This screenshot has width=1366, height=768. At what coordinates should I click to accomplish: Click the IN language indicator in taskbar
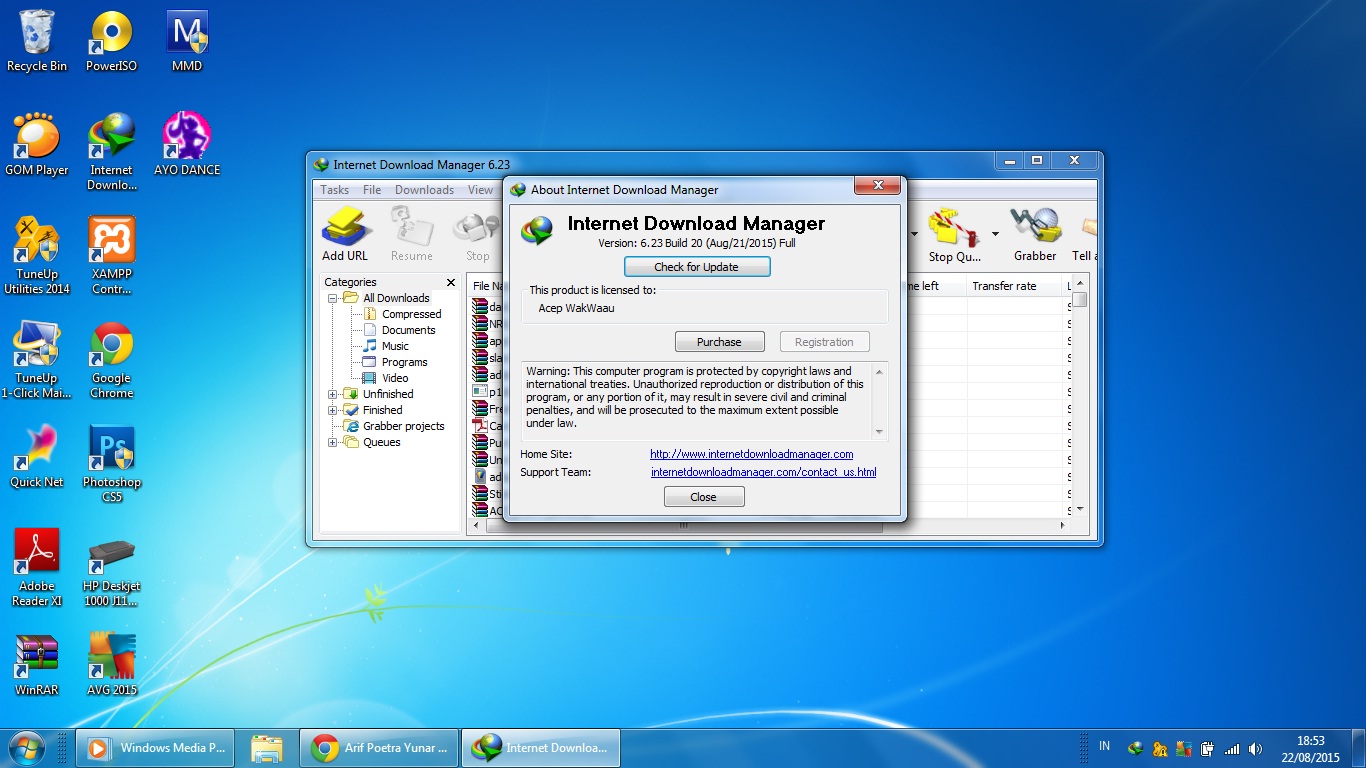tap(1104, 746)
